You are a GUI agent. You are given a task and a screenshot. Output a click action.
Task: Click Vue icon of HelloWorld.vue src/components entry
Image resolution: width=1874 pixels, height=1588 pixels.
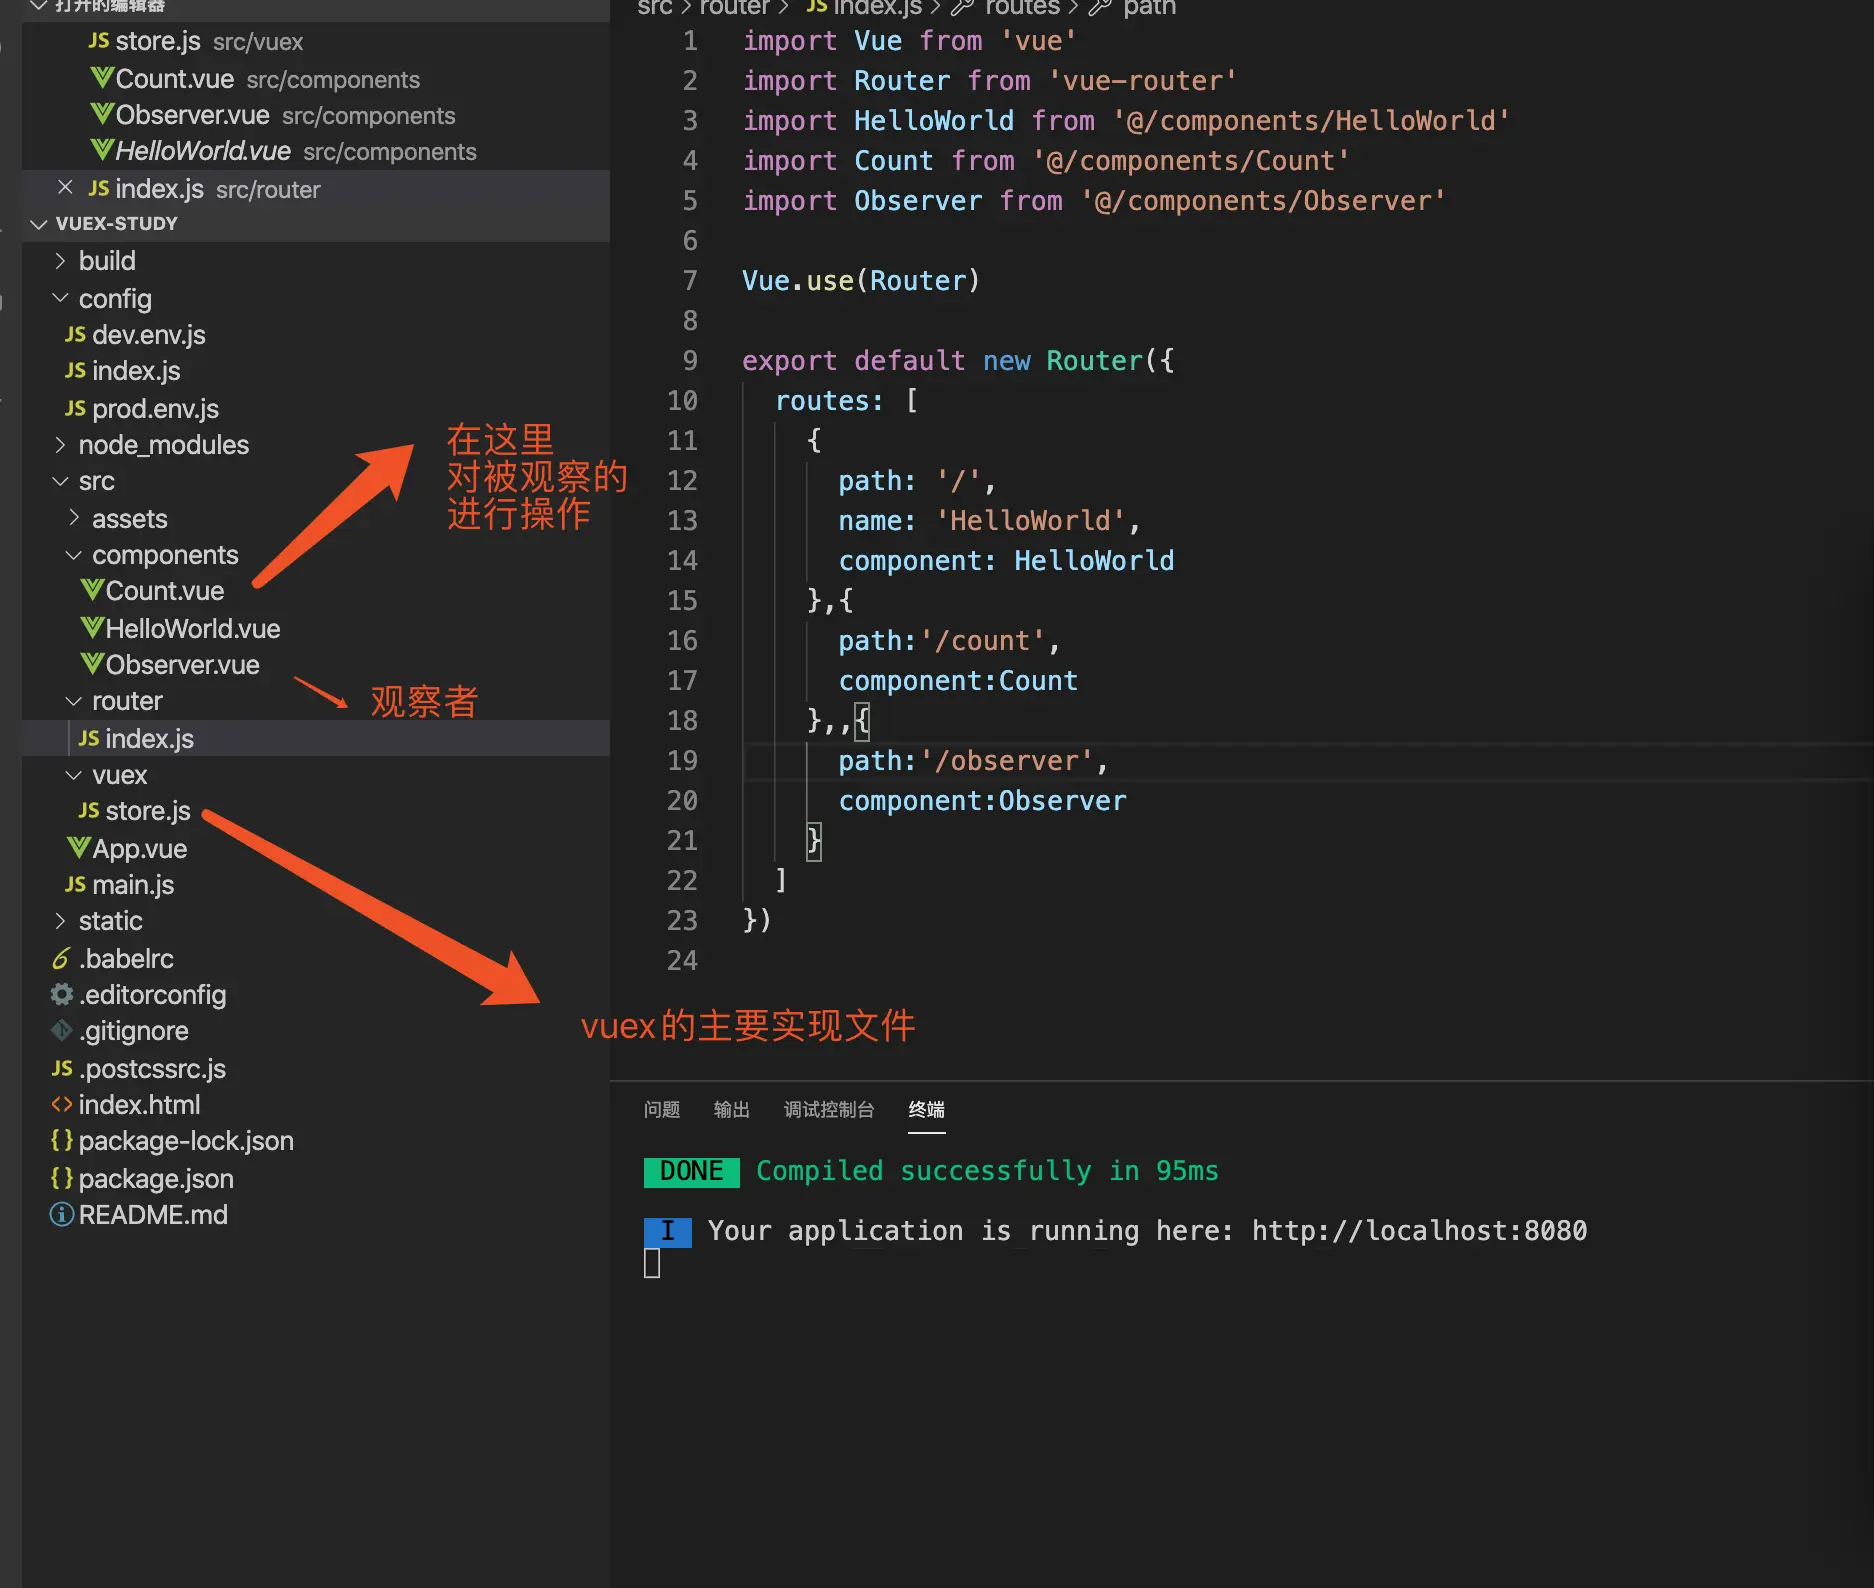102,150
